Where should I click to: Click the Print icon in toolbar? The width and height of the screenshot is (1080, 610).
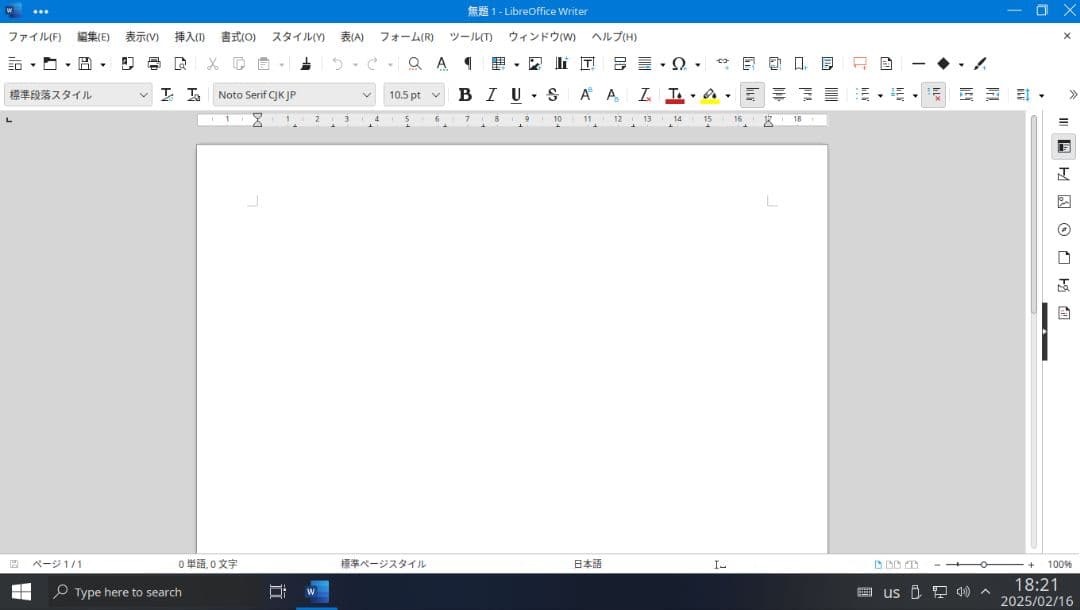(x=154, y=64)
